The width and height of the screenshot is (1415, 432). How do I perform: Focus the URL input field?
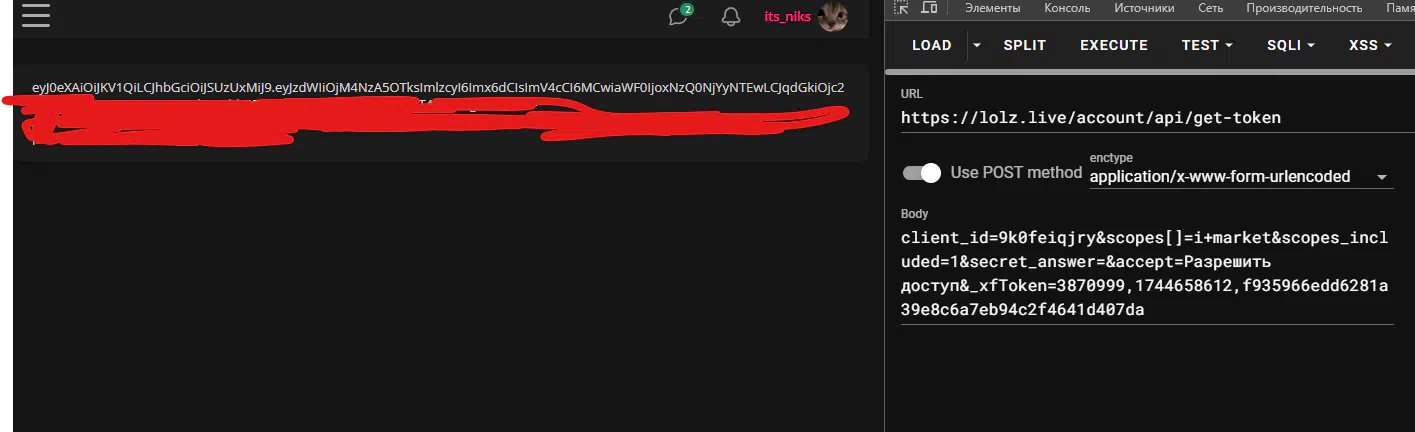coord(1147,118)
